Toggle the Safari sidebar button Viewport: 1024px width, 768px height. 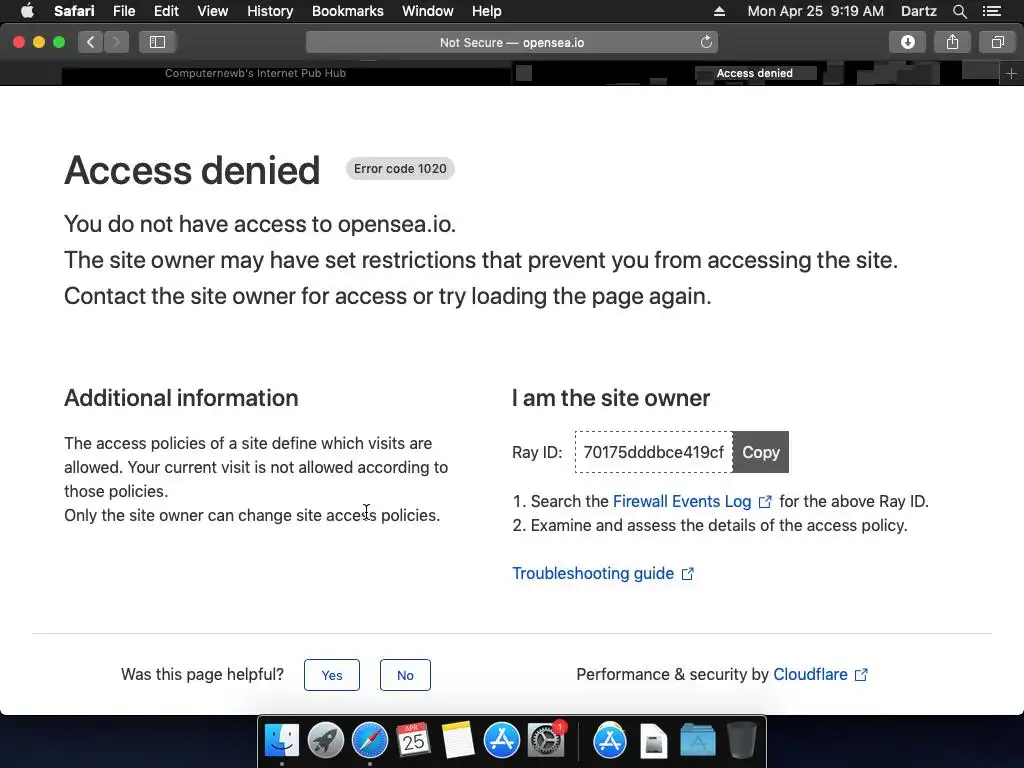click(157, 42)
